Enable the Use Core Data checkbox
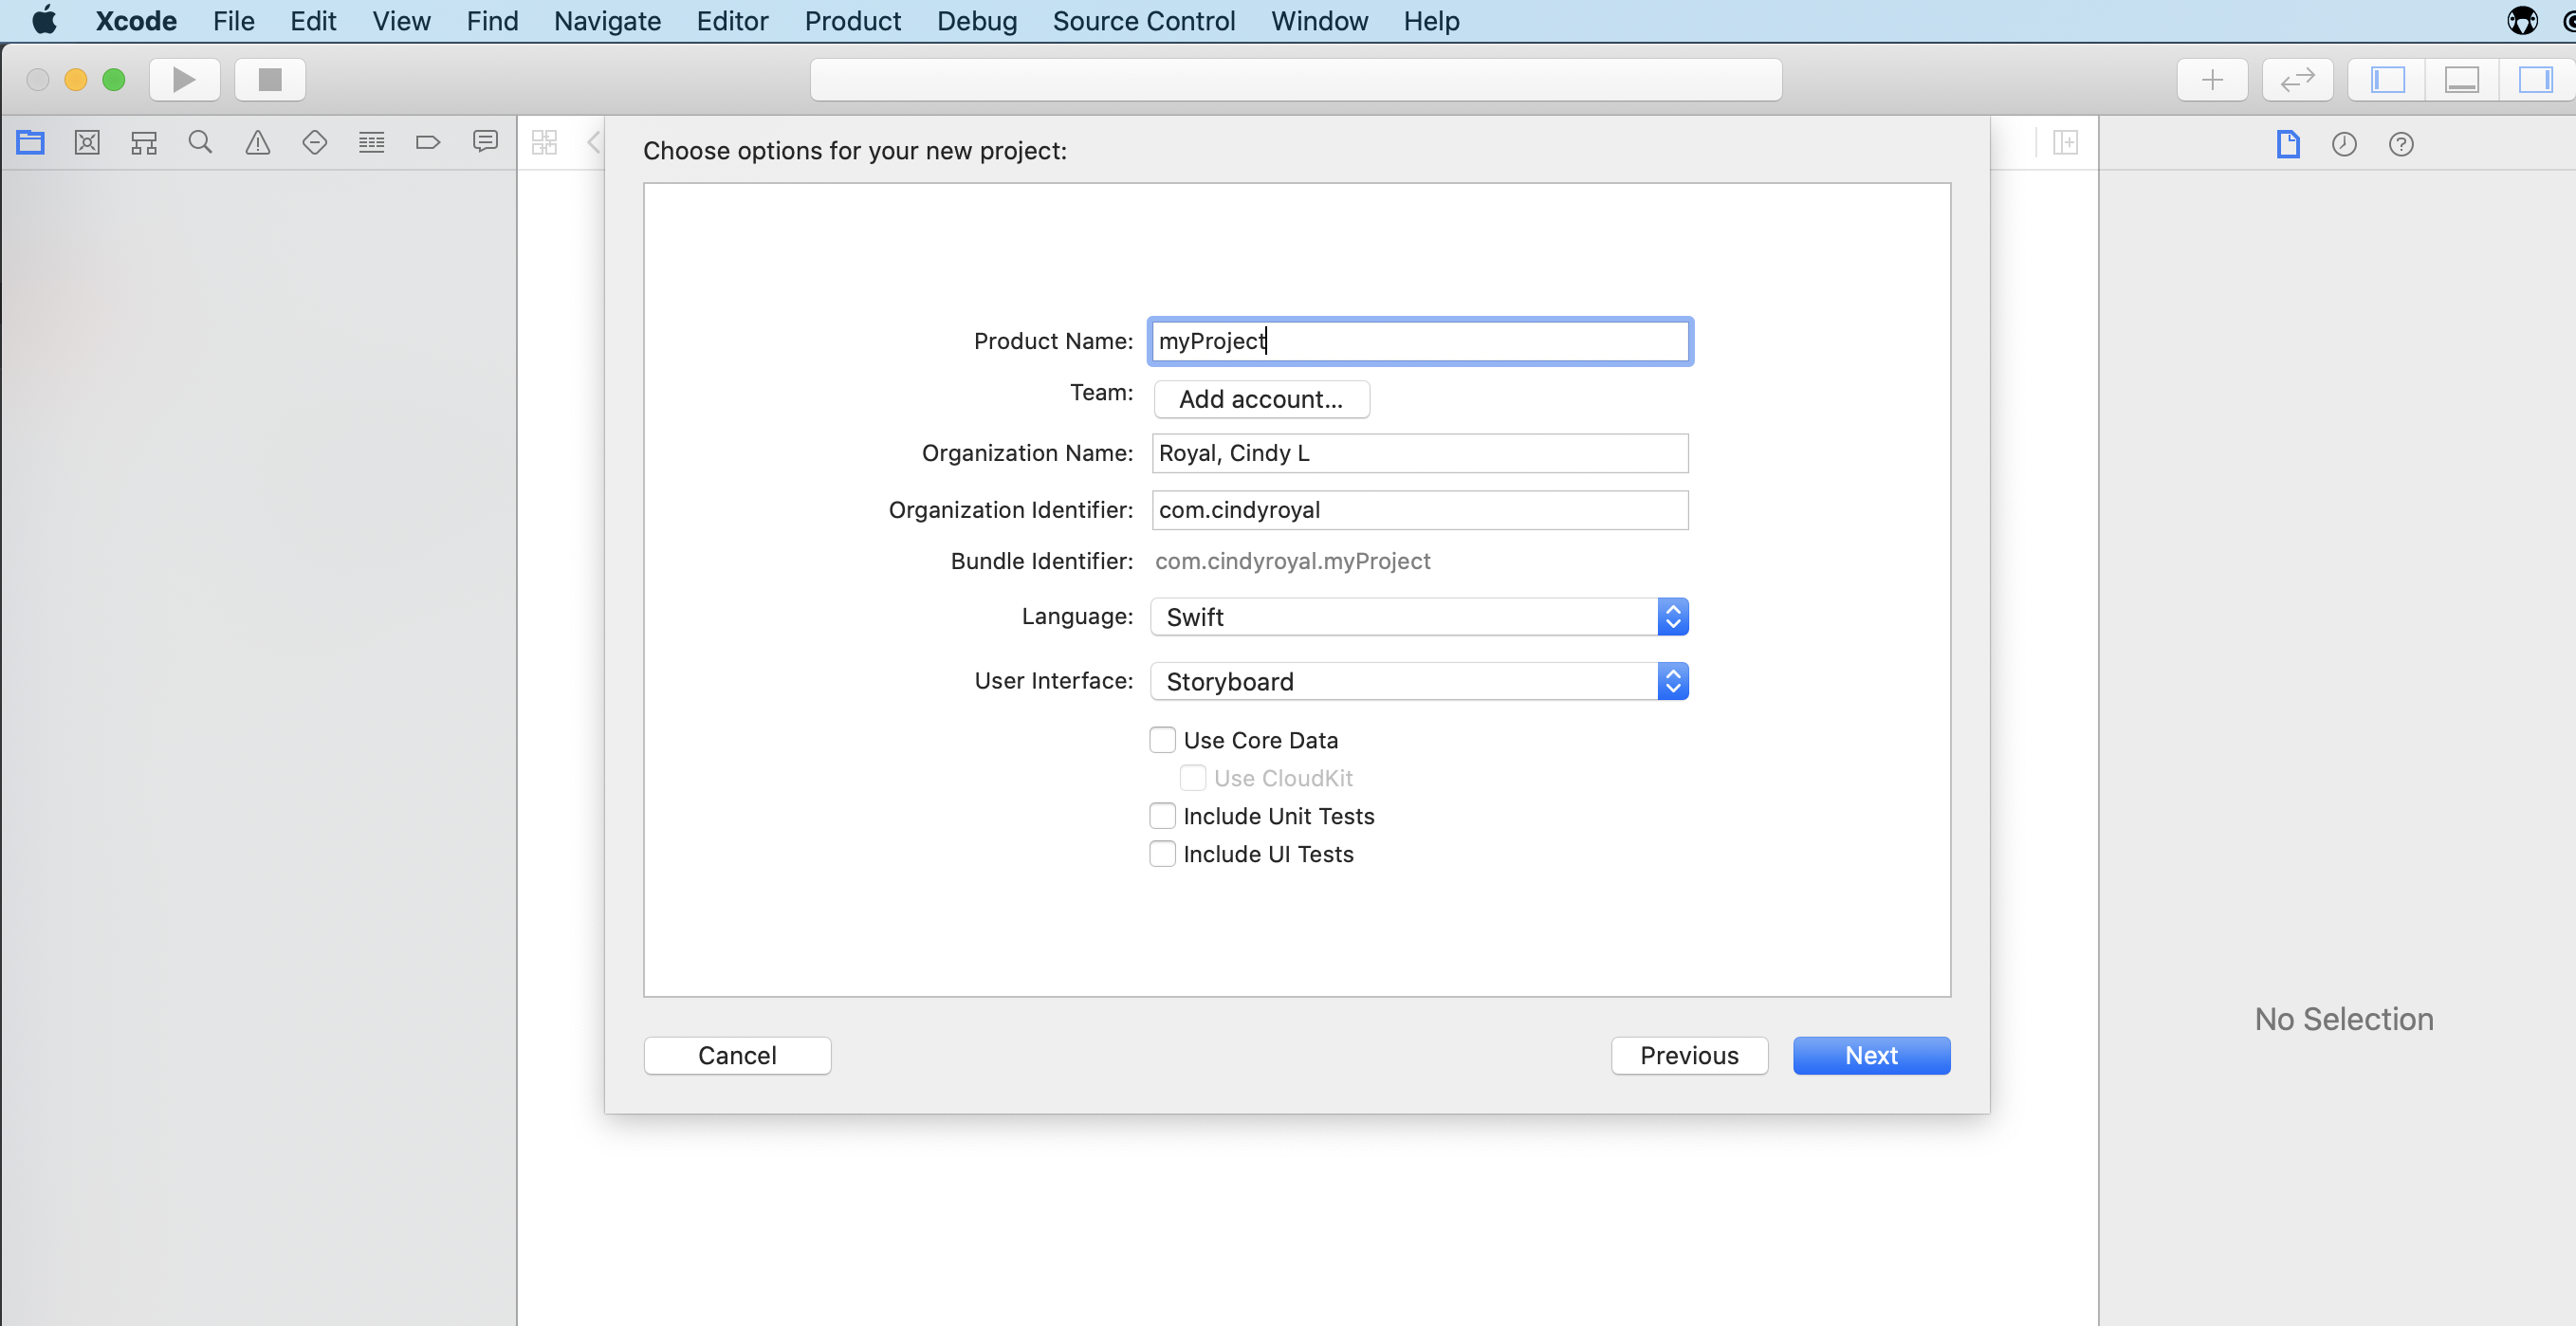2576x1326 pixels. tap(1162, 740)
